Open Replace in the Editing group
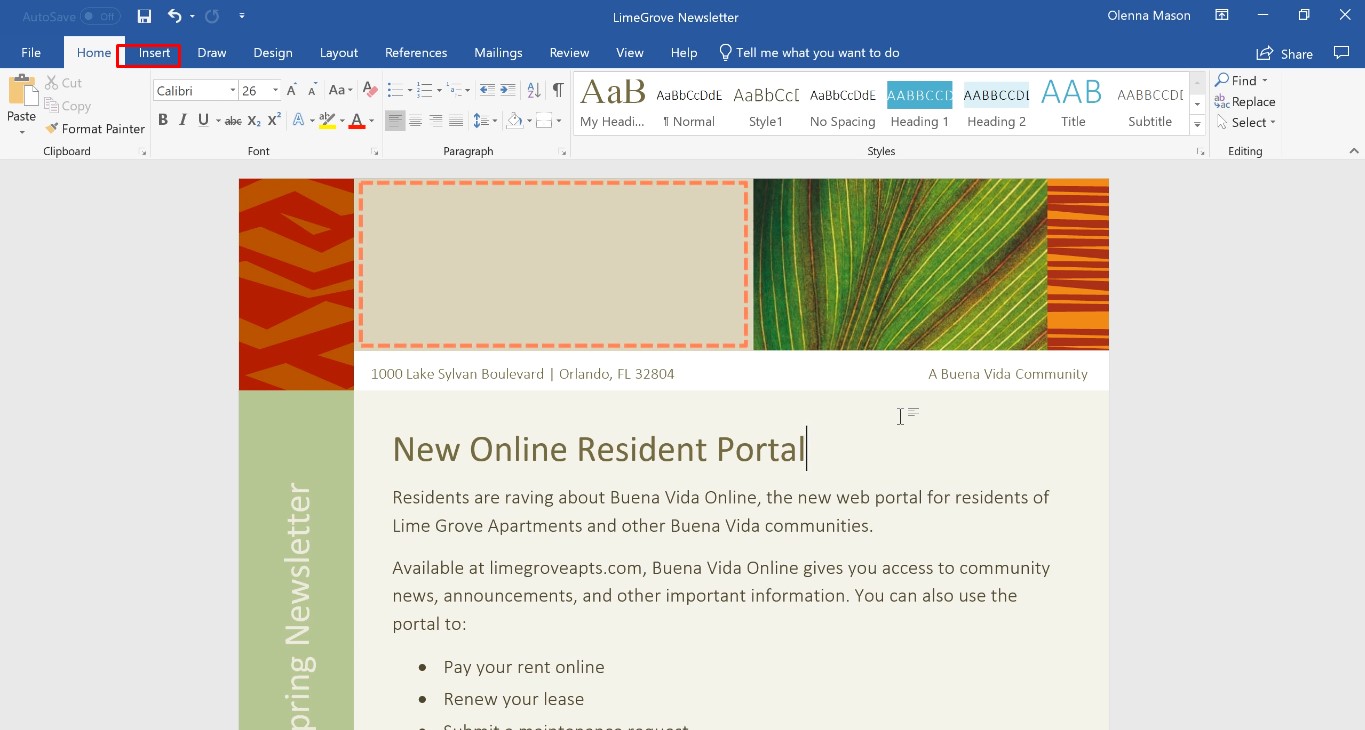The image size is (1365, 730). pyautogui.click(x=1245, y=101)
